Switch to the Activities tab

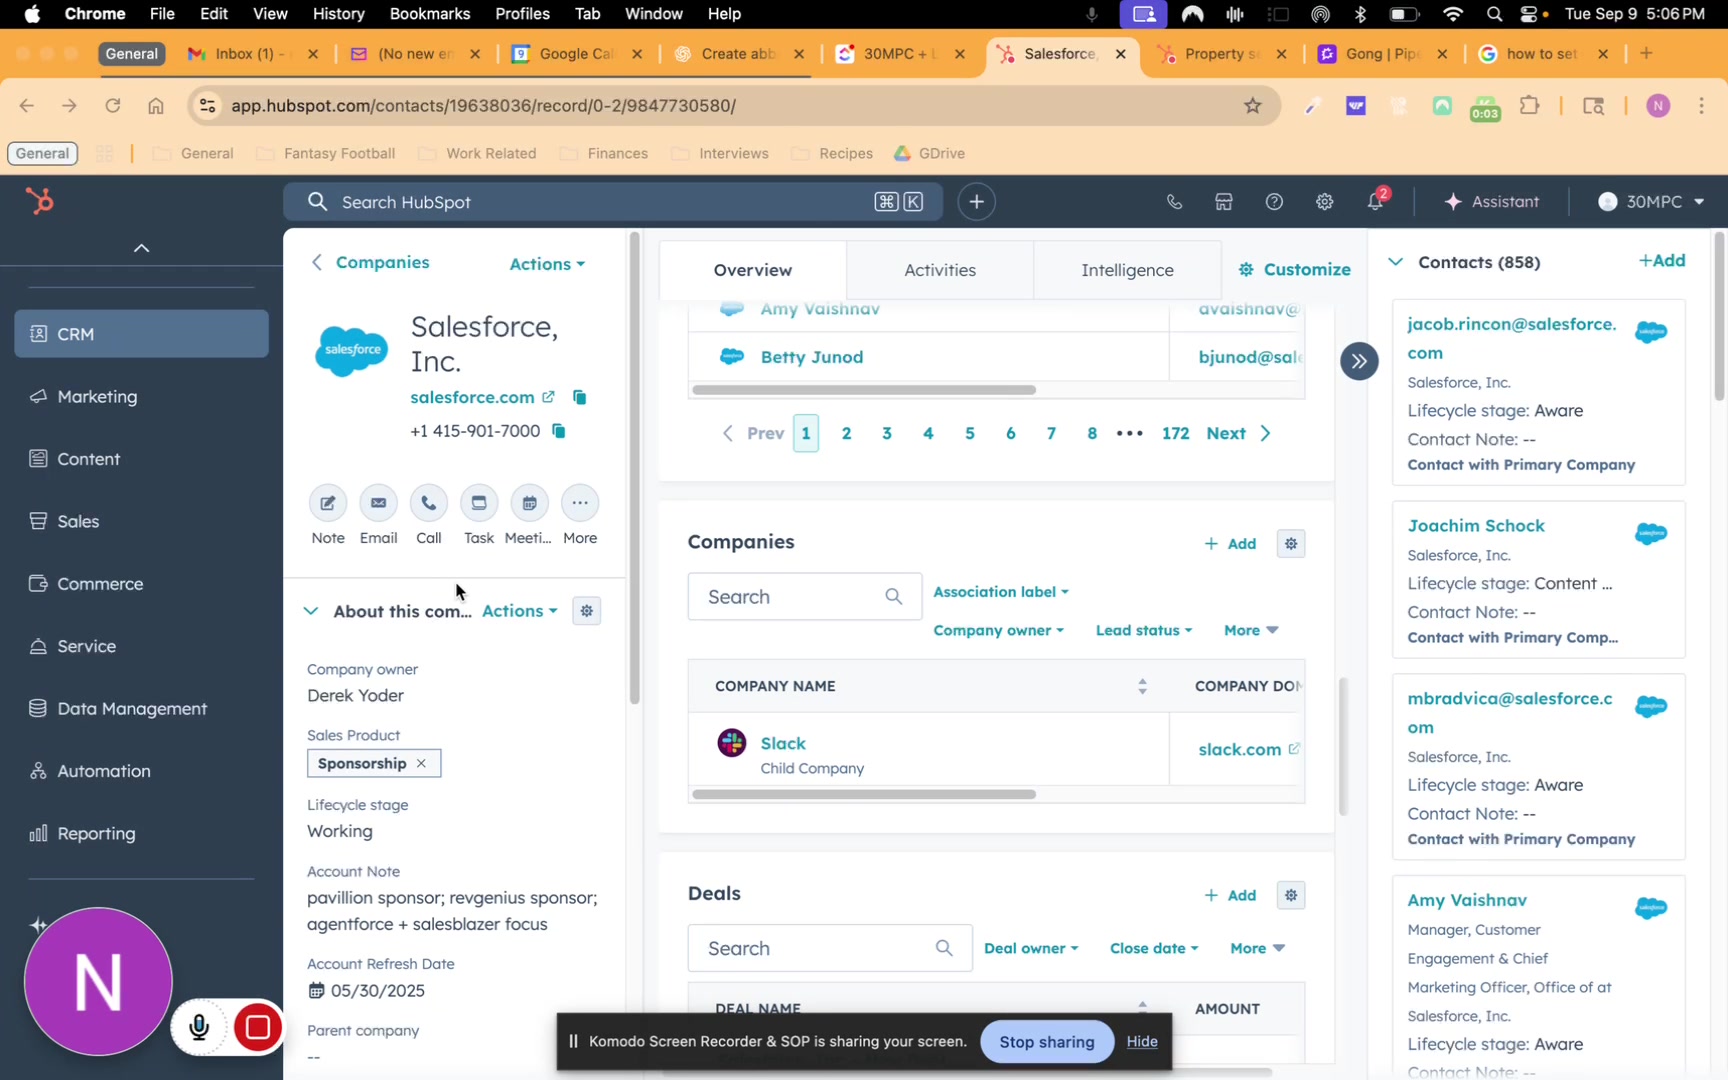pos(940,270)
